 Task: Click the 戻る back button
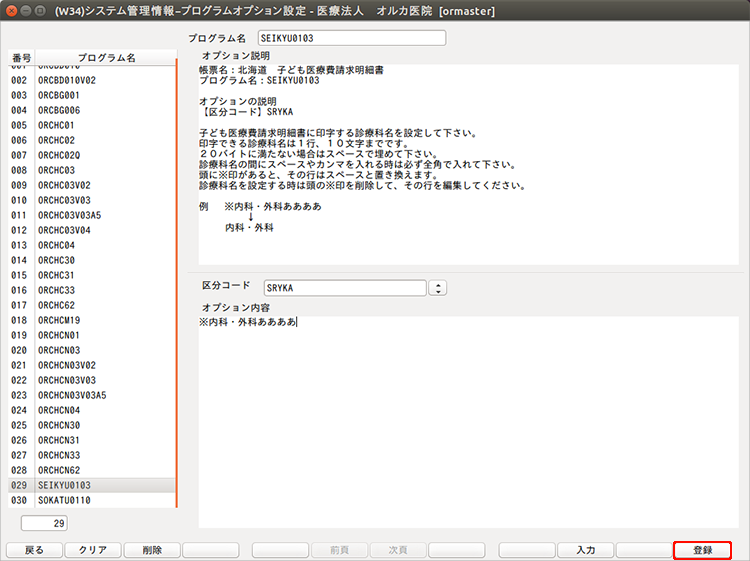point(34,550)
